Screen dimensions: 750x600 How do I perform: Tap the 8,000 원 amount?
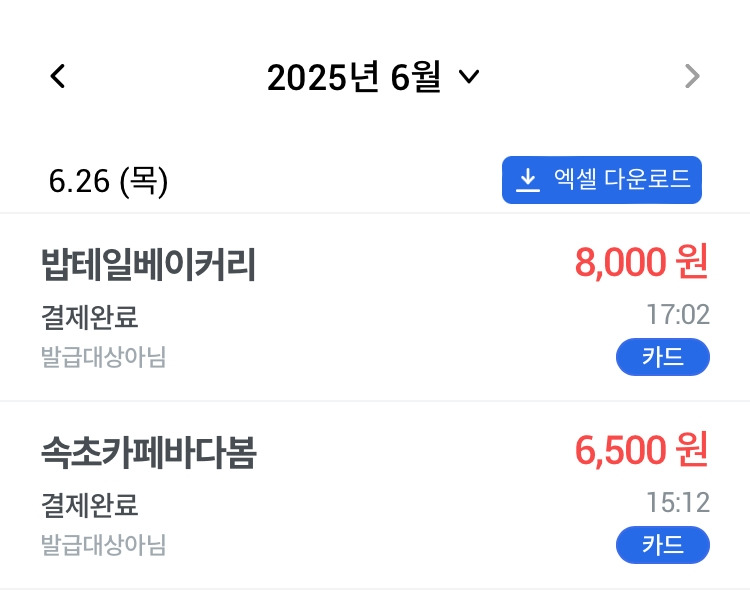pos(641,263)
